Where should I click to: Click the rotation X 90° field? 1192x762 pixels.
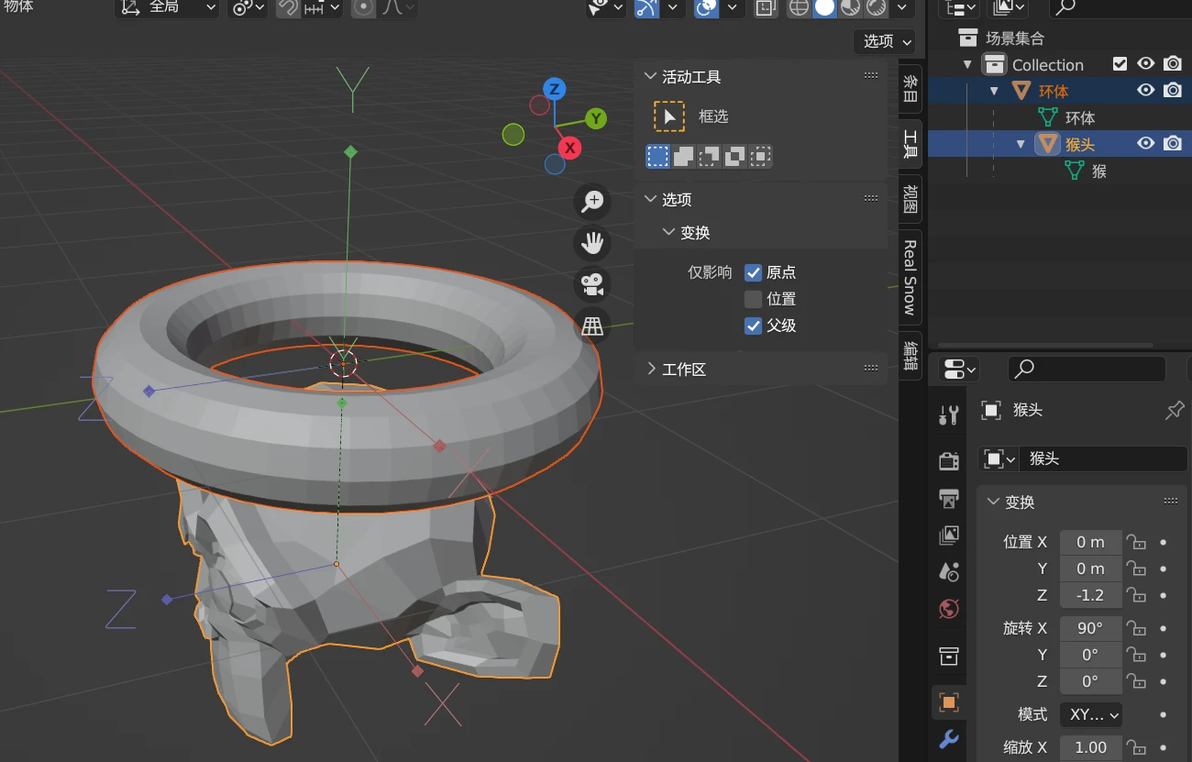pyautogui.click(x=1090, y=628)
